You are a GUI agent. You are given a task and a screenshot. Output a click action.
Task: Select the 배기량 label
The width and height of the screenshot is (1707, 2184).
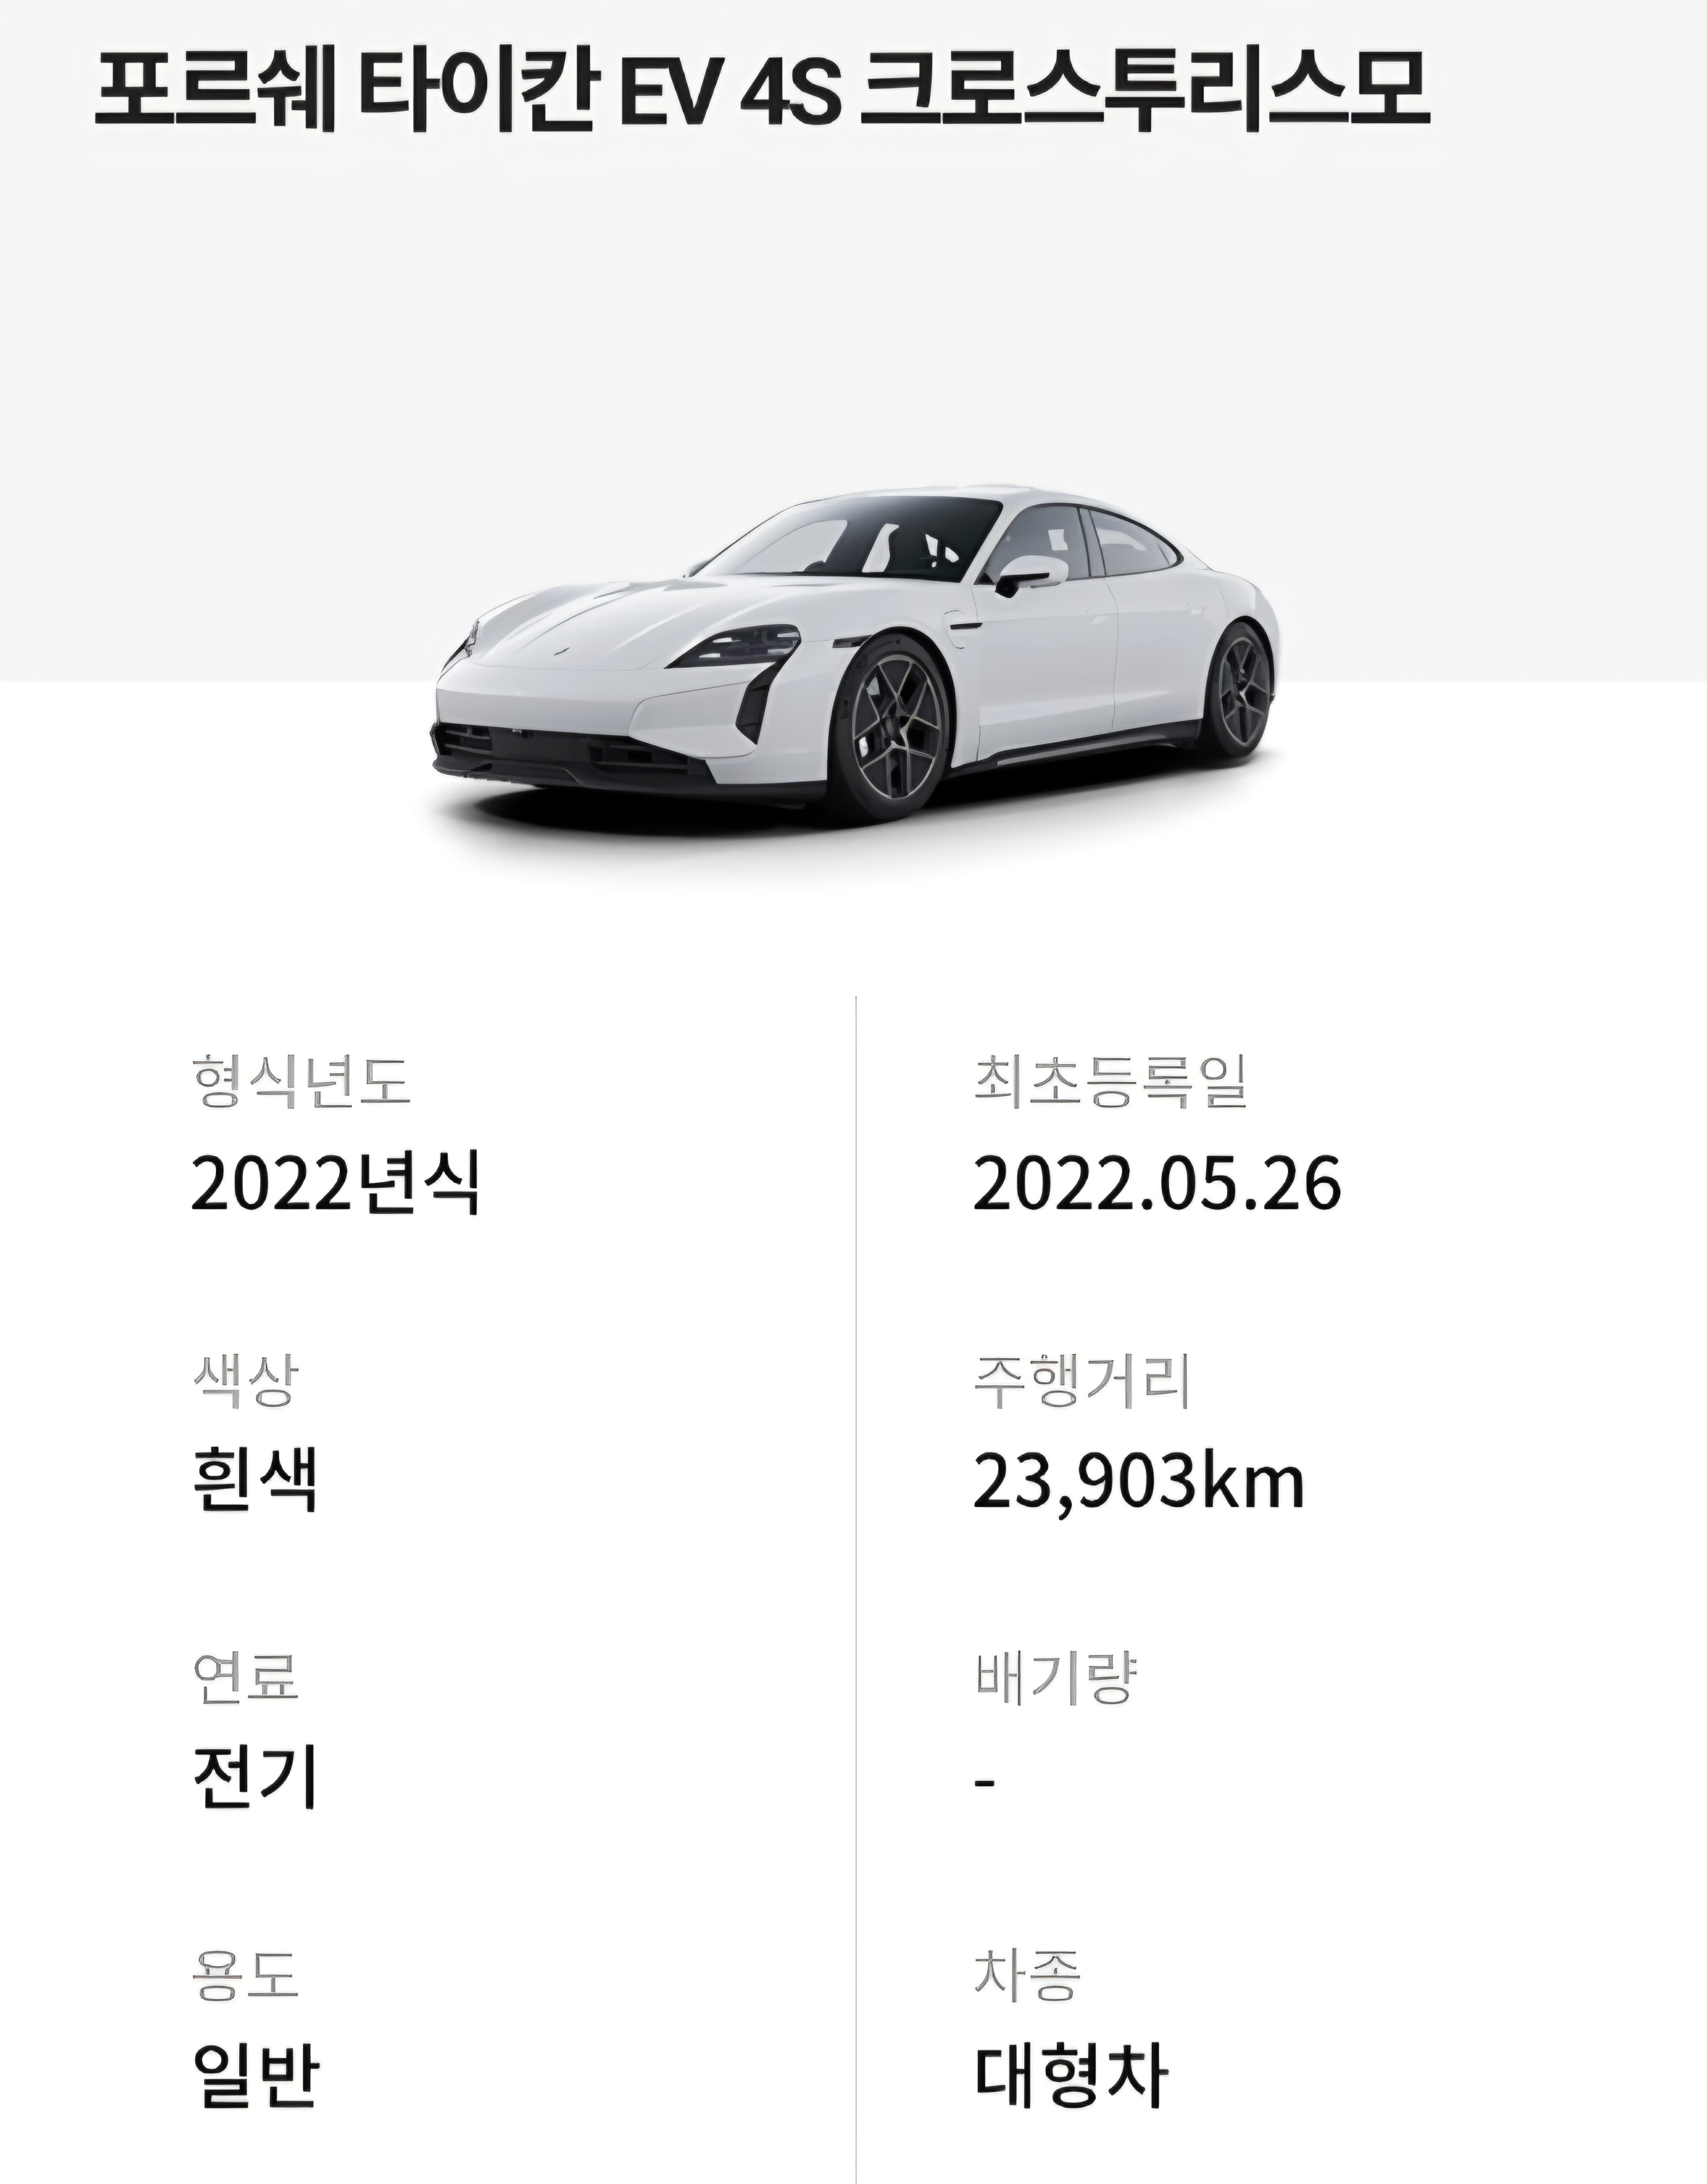[x=1056, y=1677]
